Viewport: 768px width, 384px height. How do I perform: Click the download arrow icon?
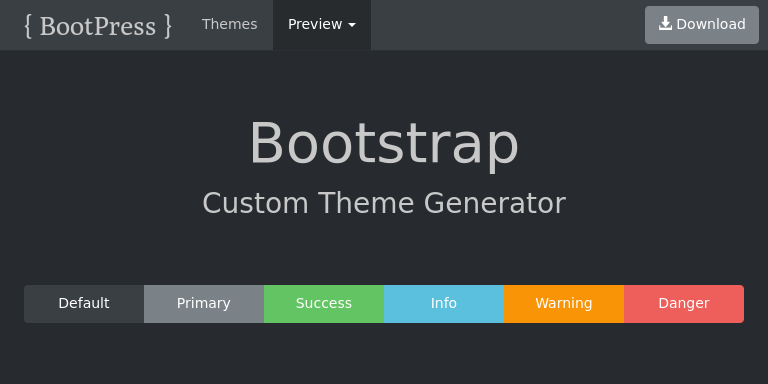point(665,24)
